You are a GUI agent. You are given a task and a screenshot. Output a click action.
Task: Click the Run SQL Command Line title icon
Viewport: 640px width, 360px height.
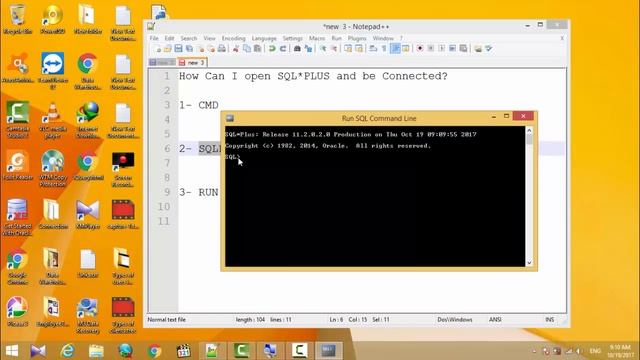(x=230, y=118)
